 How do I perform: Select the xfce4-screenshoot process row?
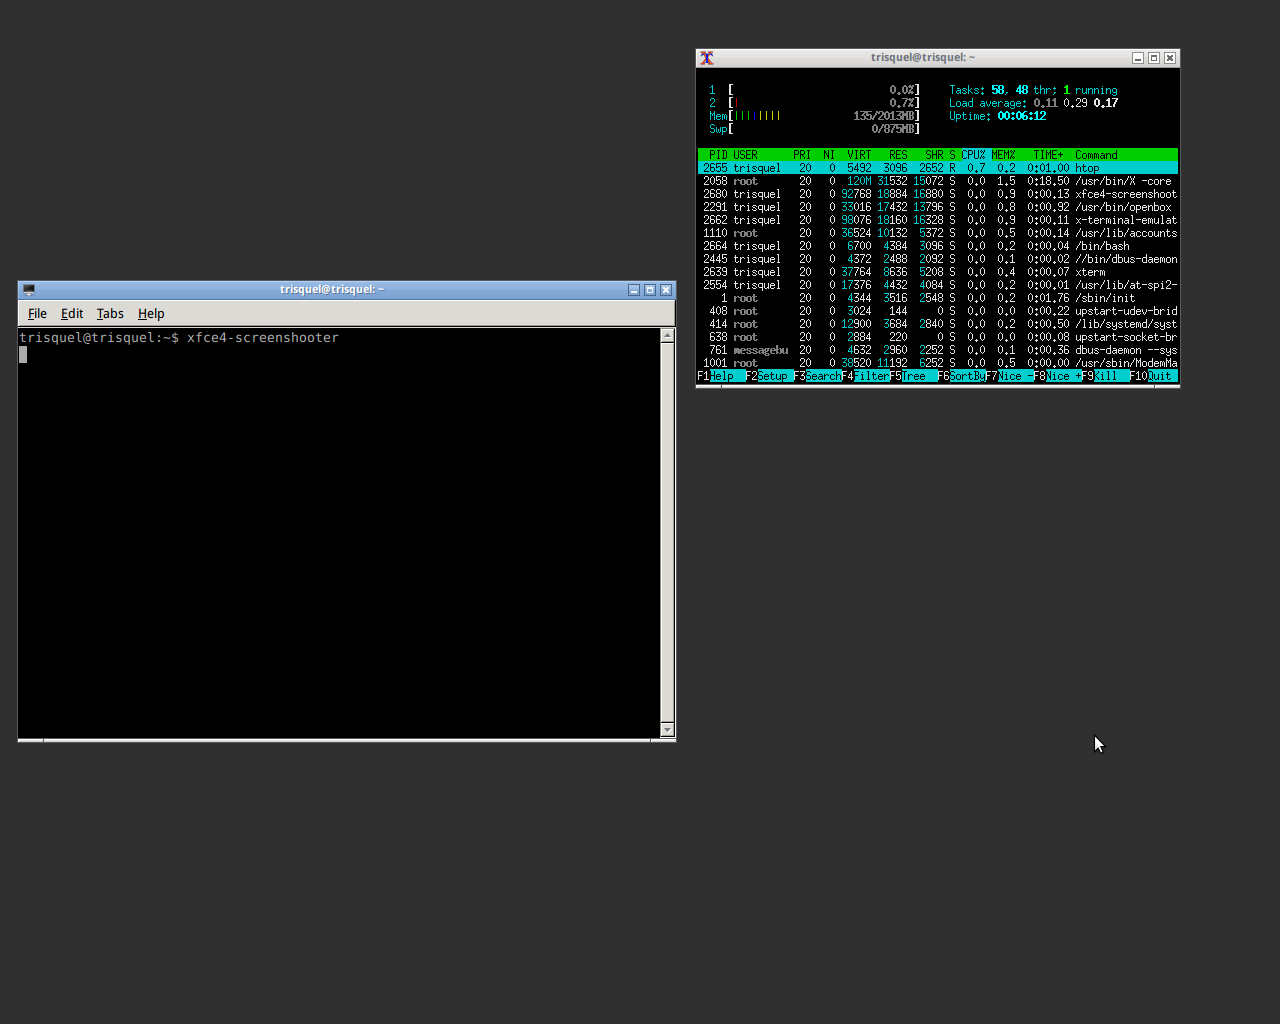[x=938, y=194]
